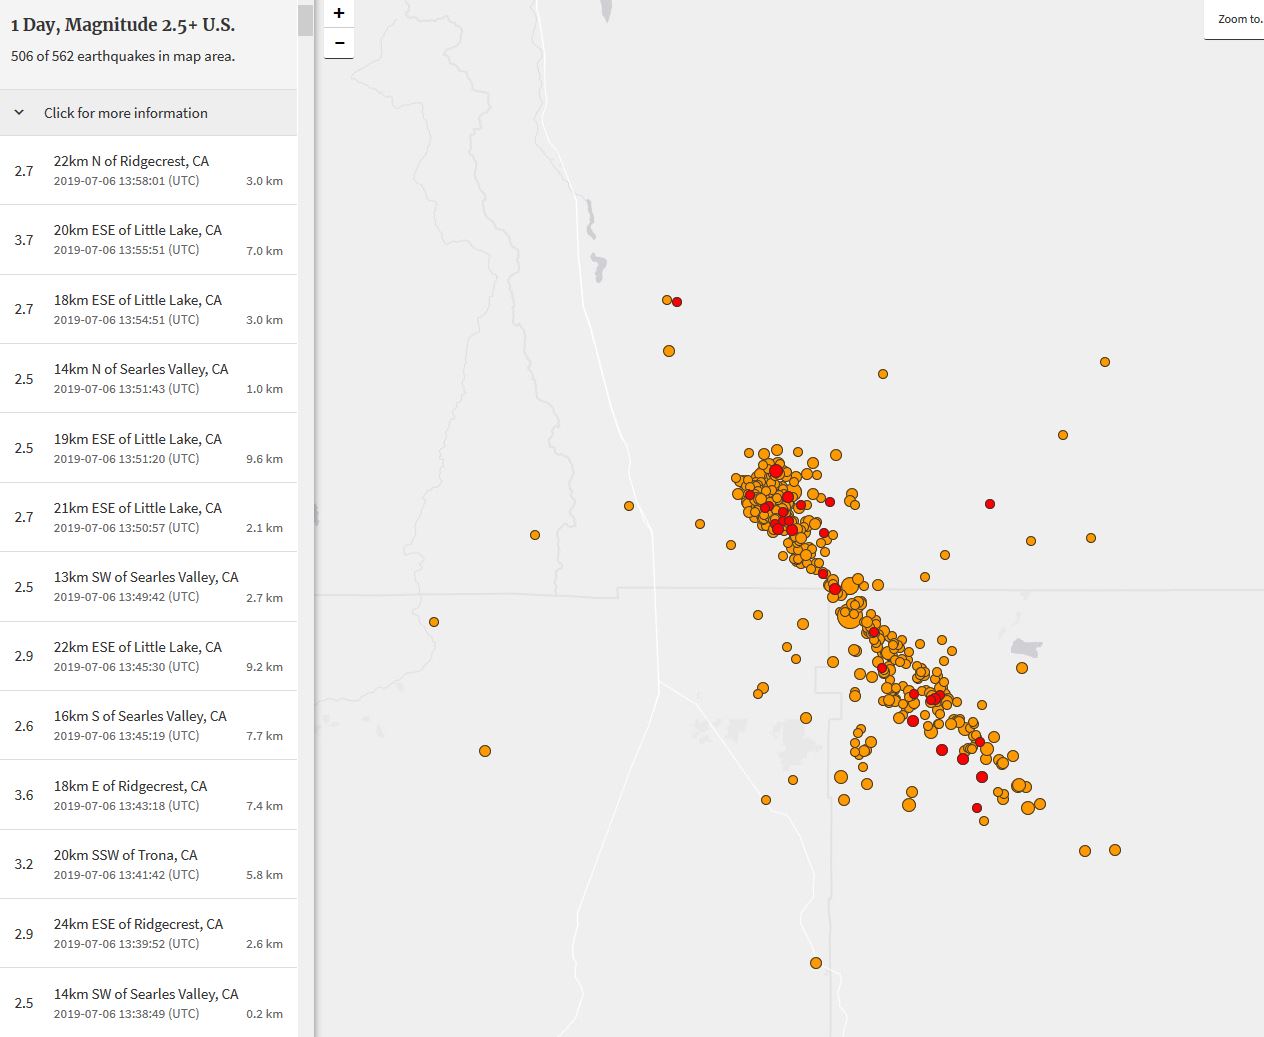Select 22km ESE of Little Lake 2.9 event
The height and width of the screenshot is (1037, 1264).
(x=148, y=656)
